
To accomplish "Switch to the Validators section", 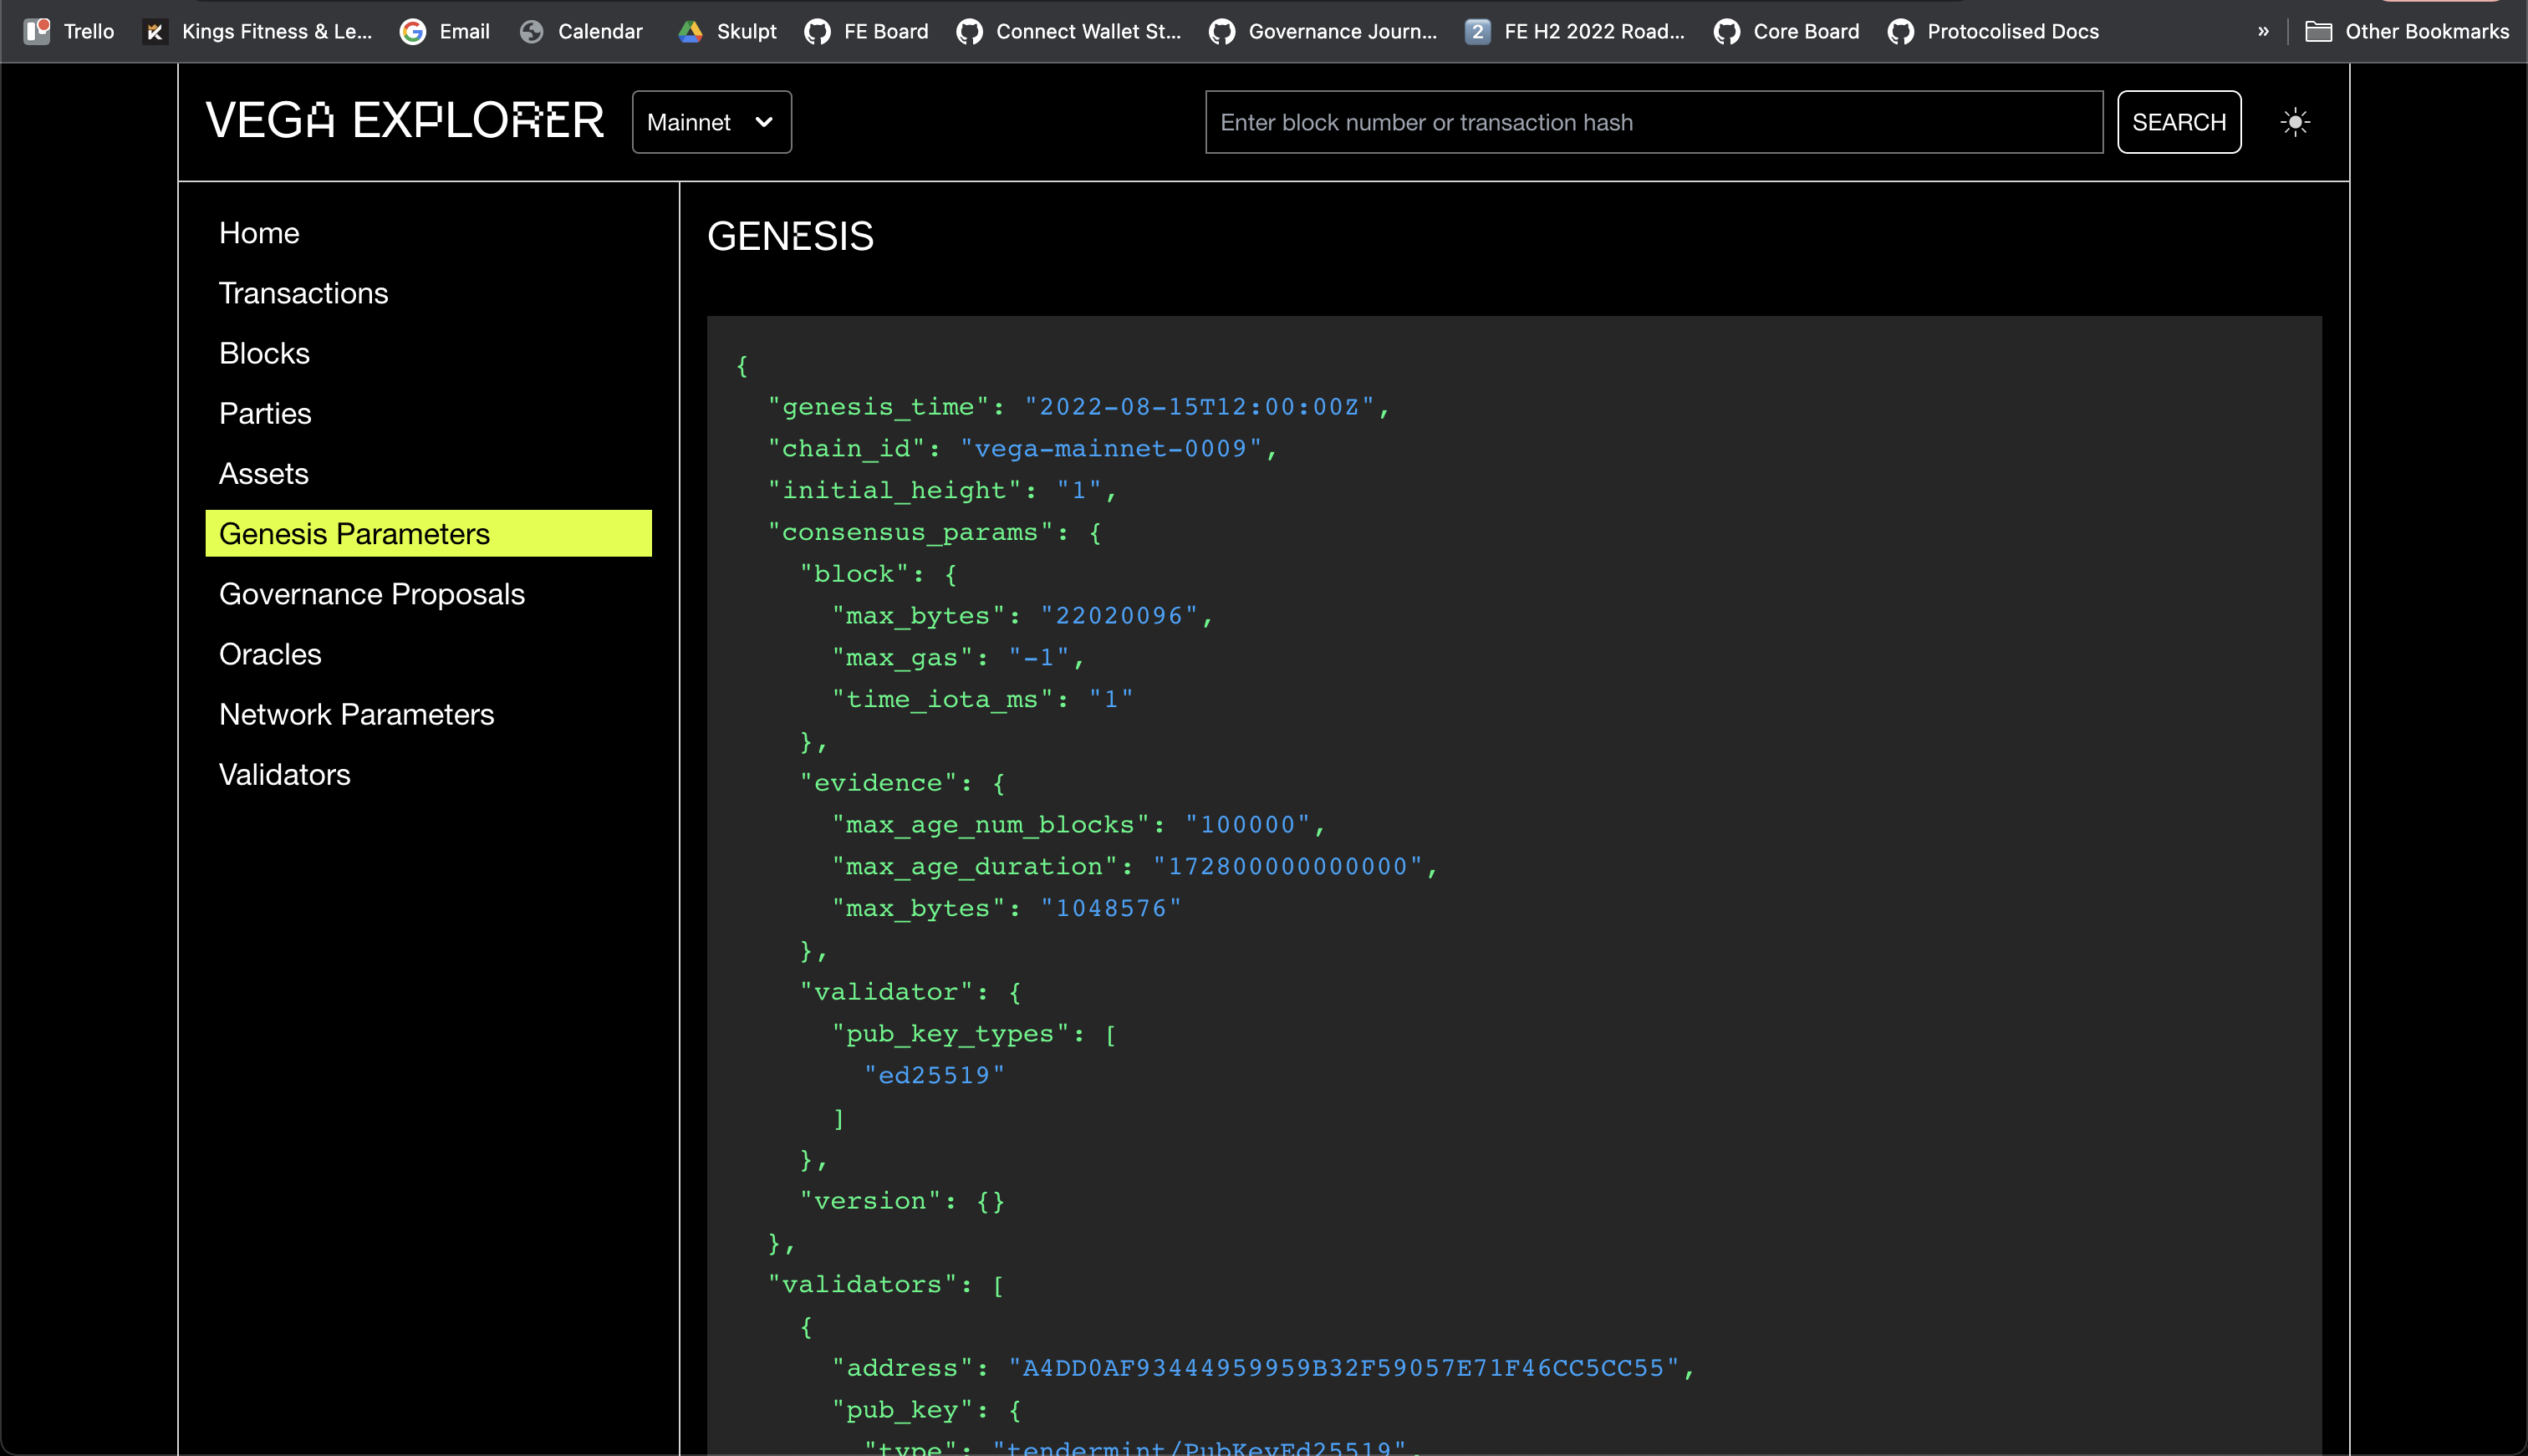I will pyautogui.click(x=284, y=773).
